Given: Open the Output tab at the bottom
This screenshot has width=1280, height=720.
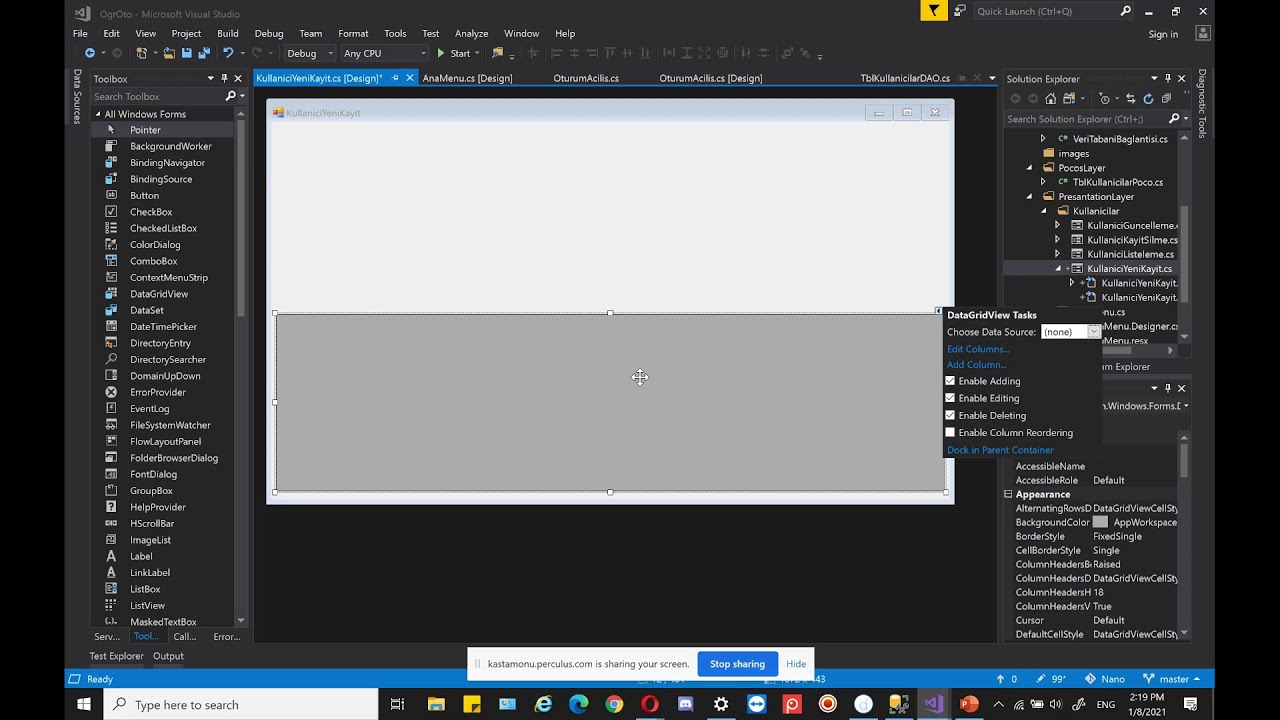Looking at the screenshot, I should point(168,656).
